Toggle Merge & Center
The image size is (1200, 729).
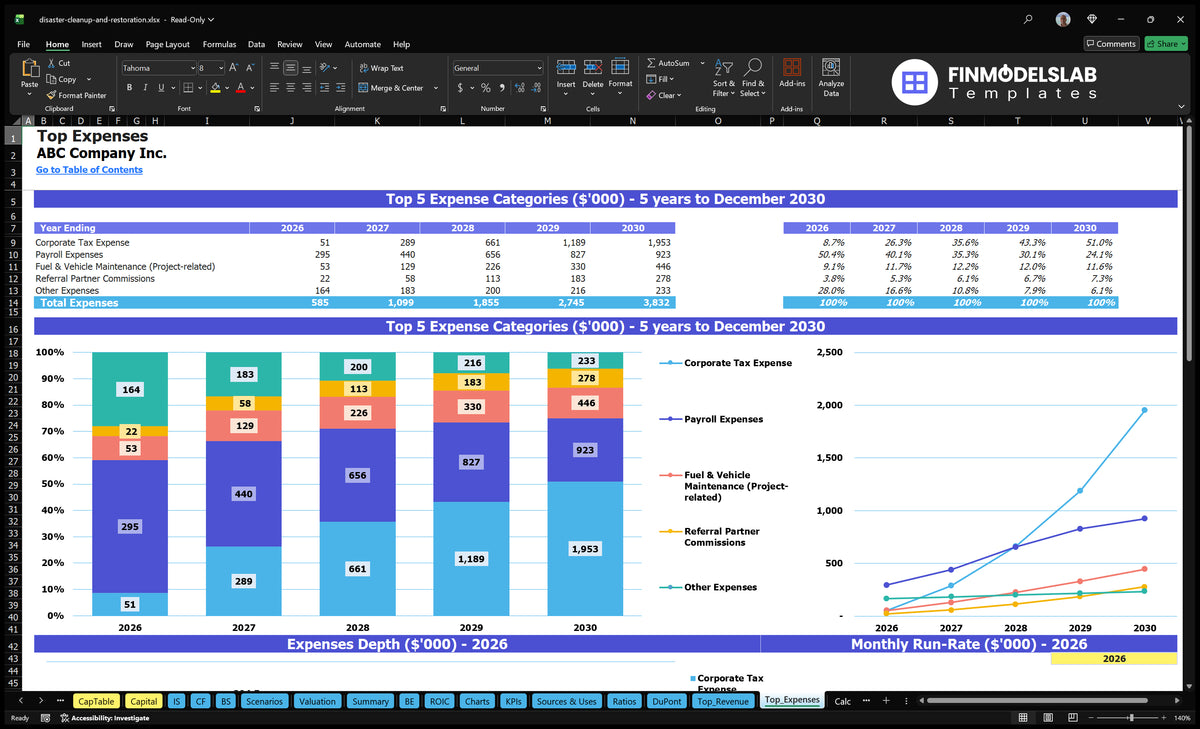click(393, 88)
